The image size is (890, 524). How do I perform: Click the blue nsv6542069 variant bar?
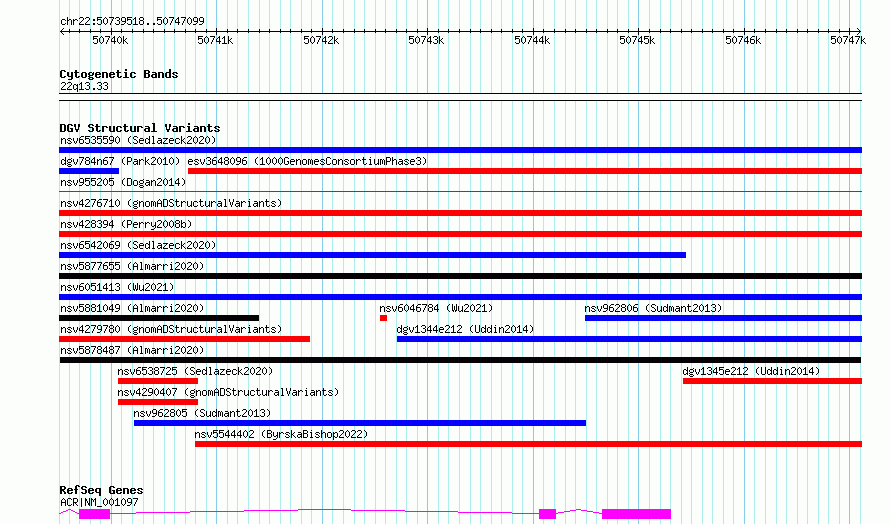click(372, 255)
